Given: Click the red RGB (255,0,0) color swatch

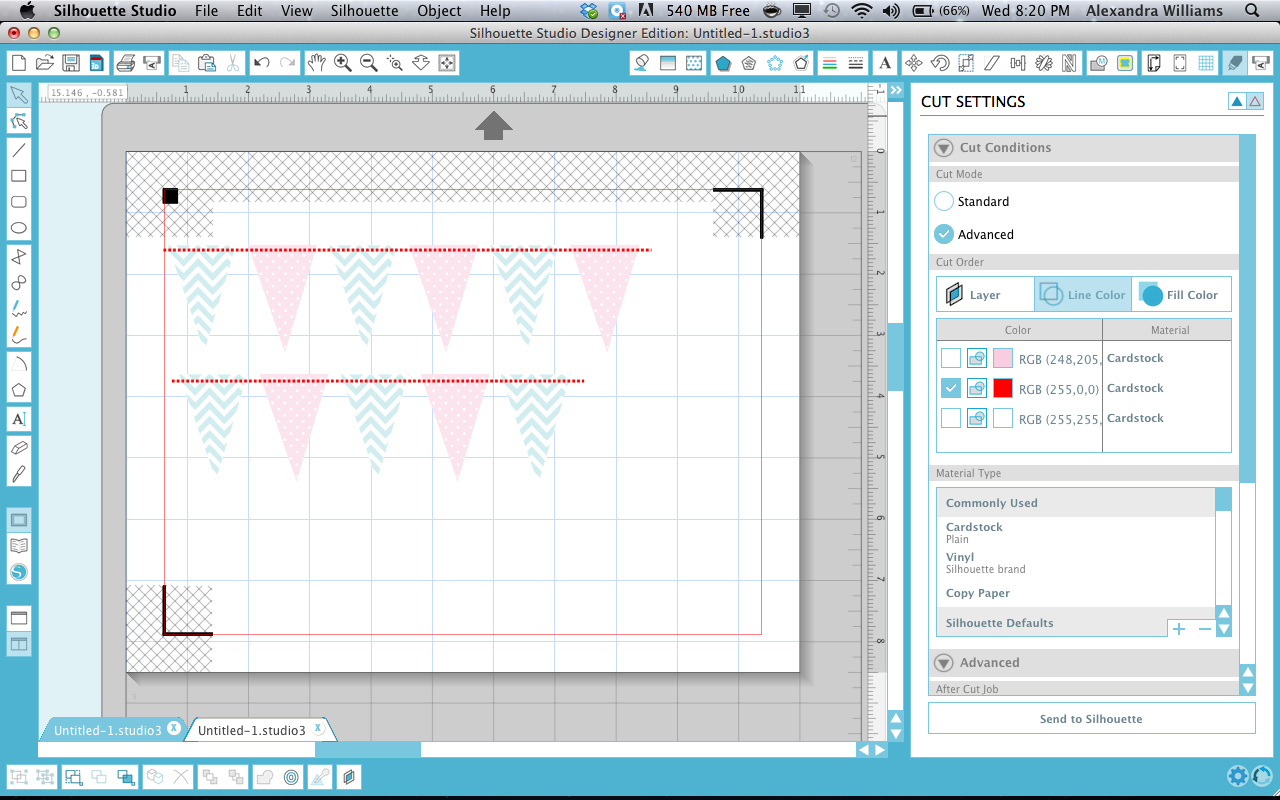Looking at the screenshot, I should (1002, 388).
